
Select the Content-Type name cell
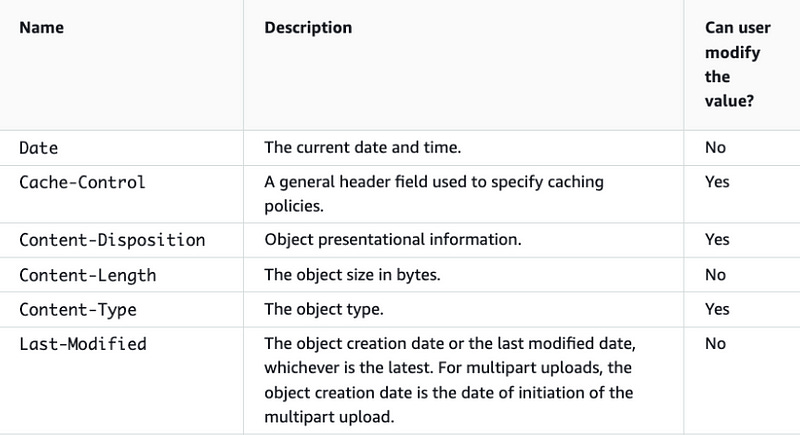[78, 310]
